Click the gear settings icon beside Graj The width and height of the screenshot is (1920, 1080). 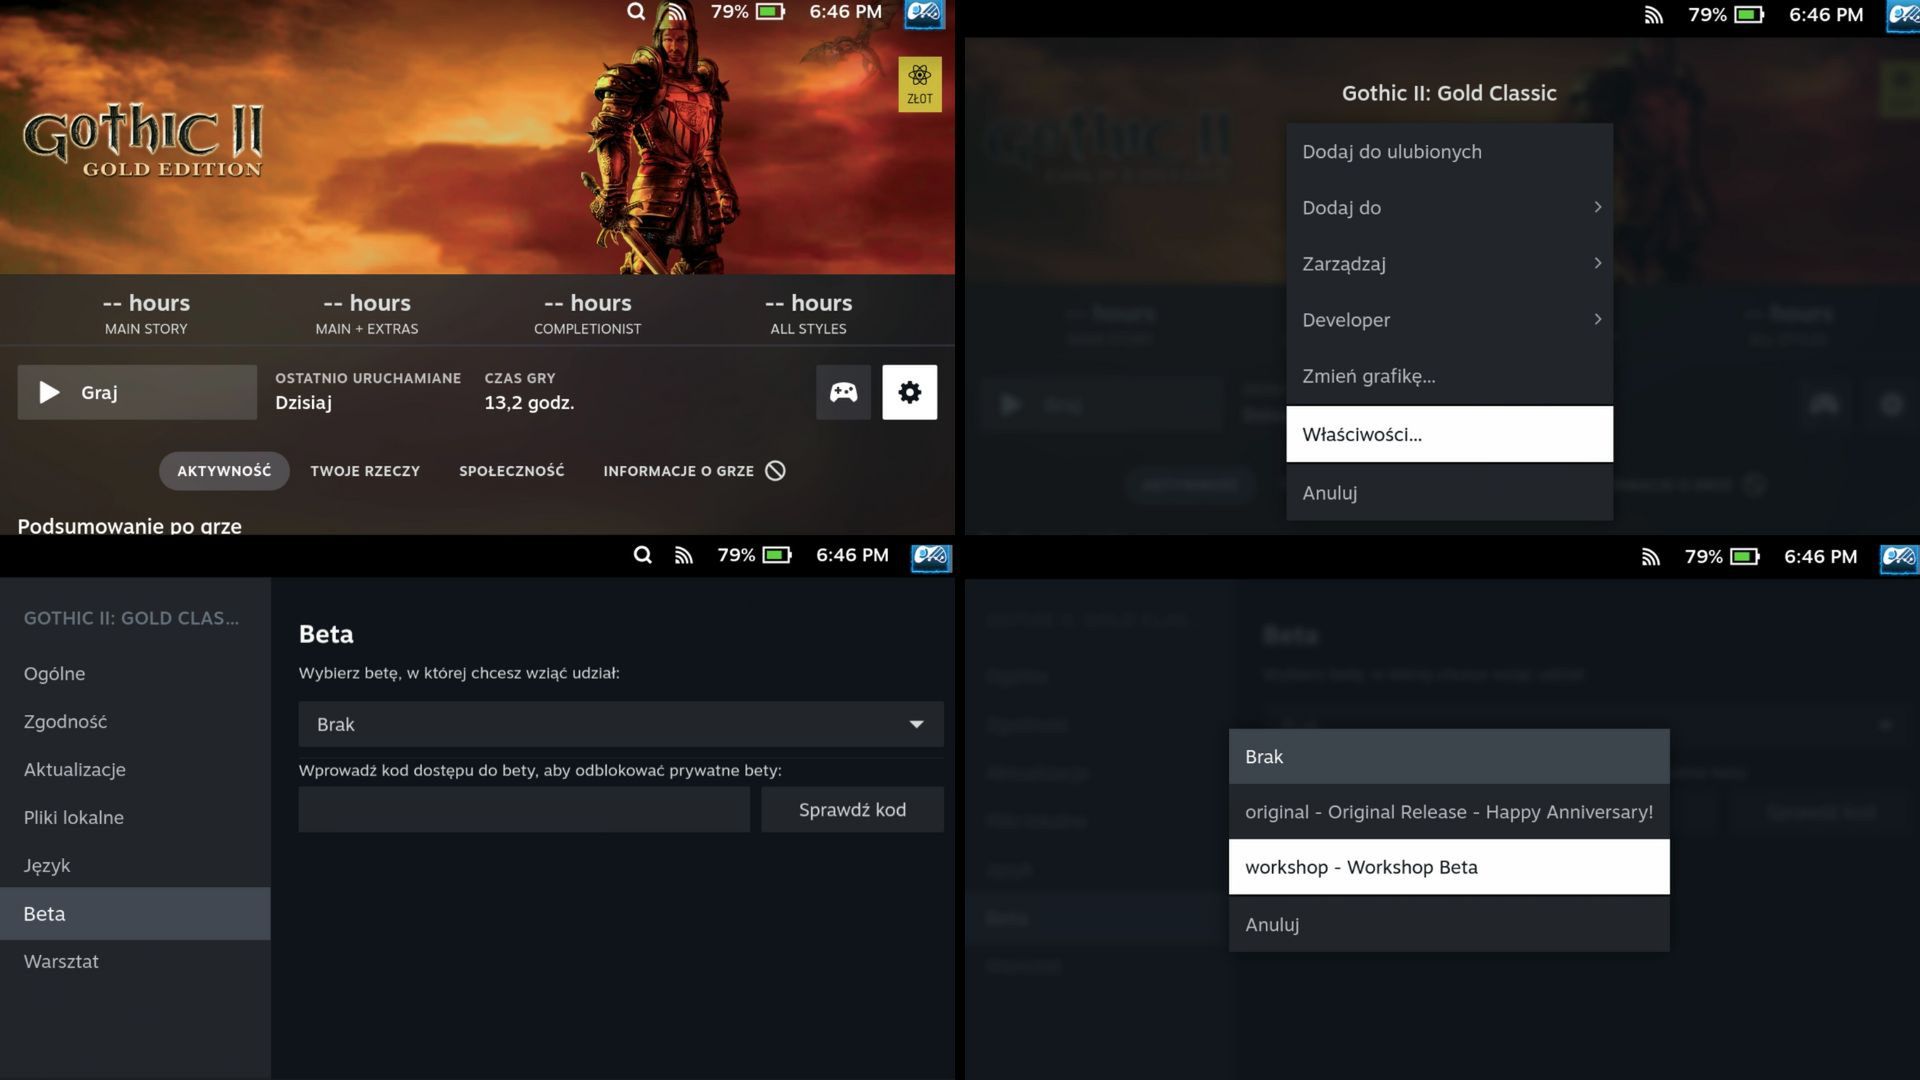[x=909, y=392]
